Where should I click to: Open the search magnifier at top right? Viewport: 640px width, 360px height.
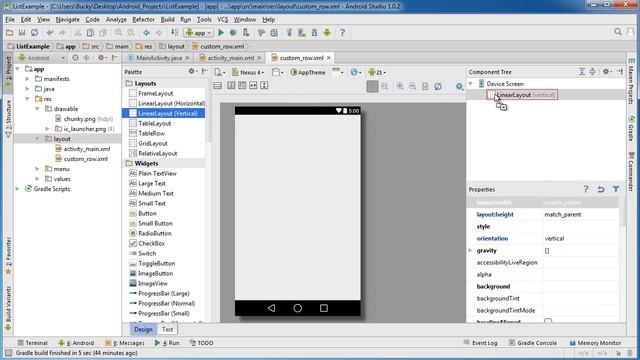click(618, 32)
